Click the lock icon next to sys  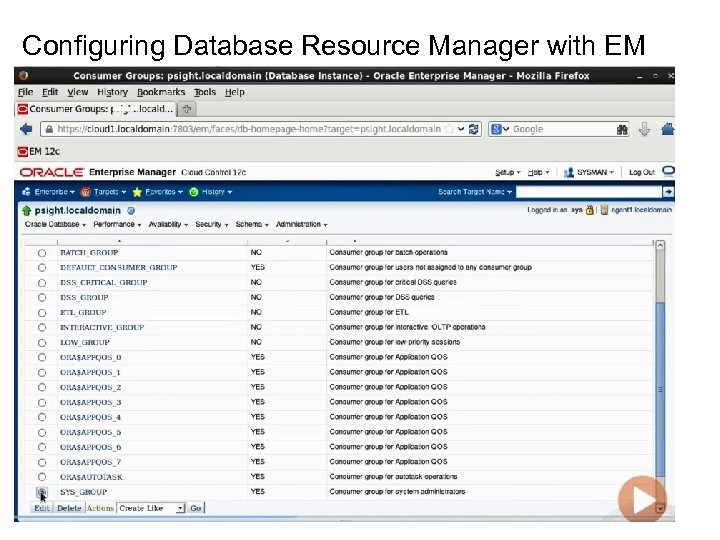(589, 210)
